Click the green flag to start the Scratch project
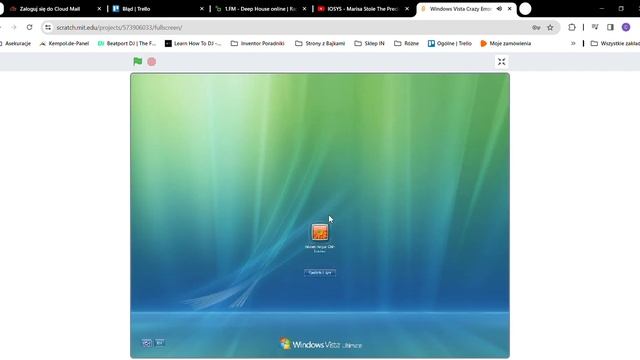This screenshot has width=640, height=360. pos(138,62)
